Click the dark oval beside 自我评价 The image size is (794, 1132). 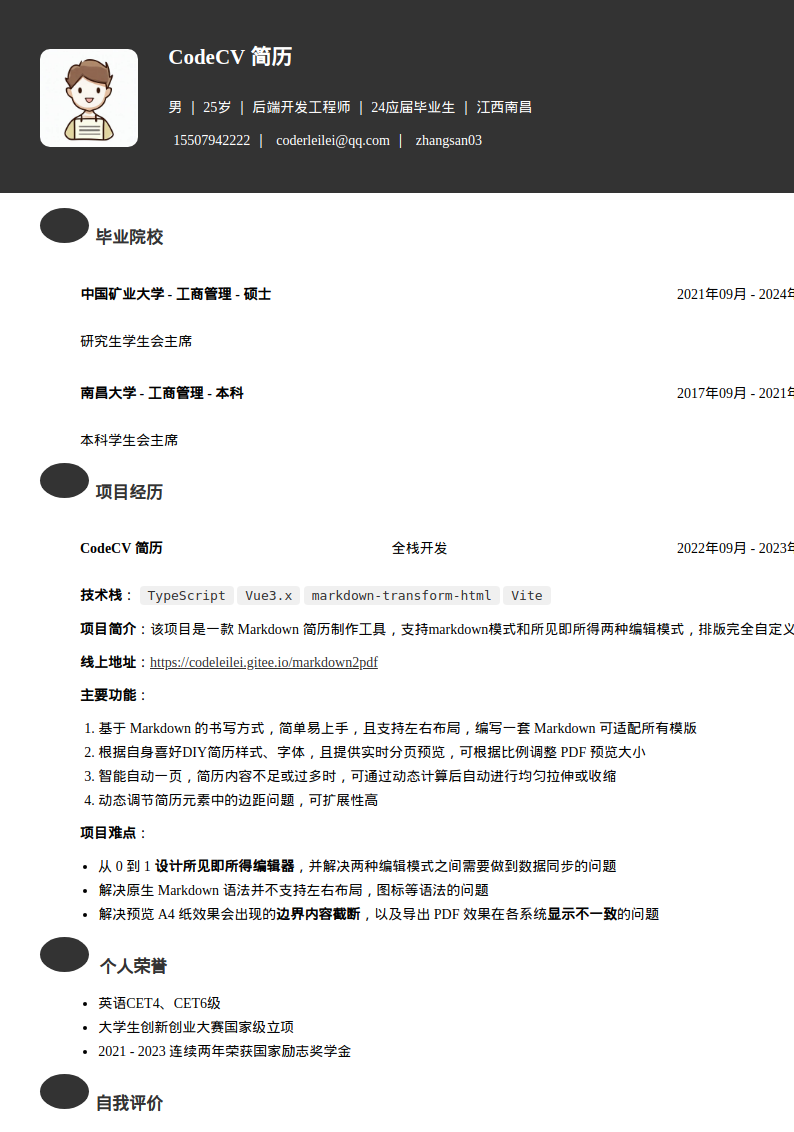[x=64, y=1092]
